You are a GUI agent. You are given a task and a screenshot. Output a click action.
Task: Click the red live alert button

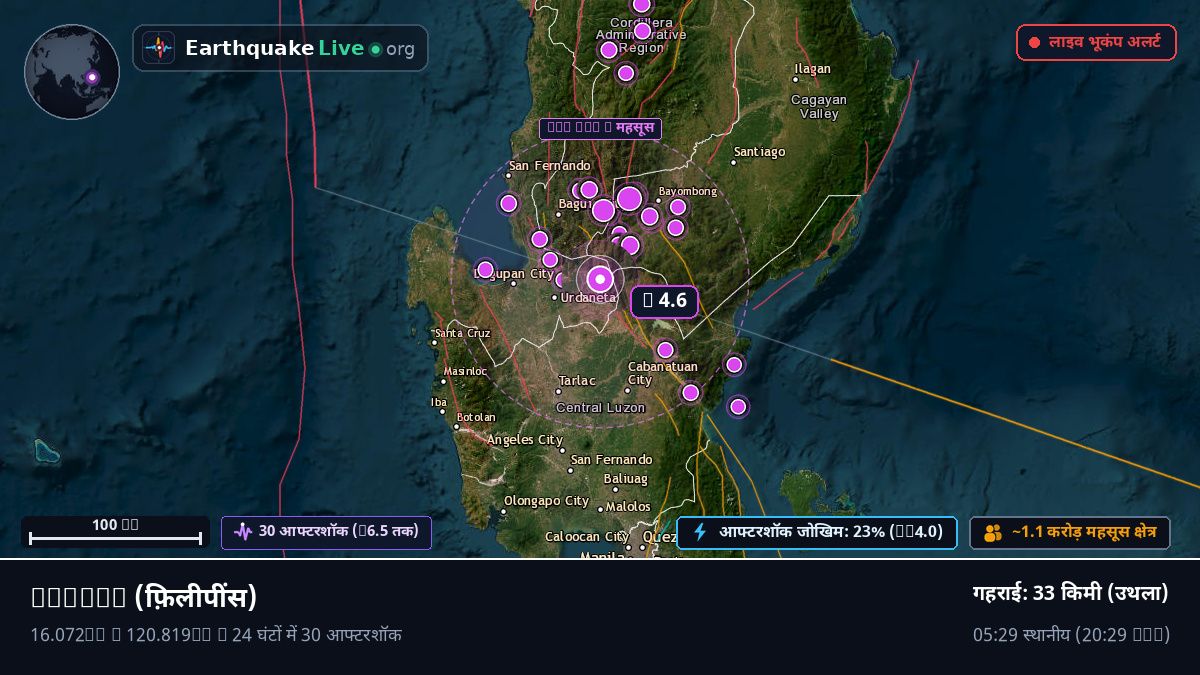(1096, 42)
